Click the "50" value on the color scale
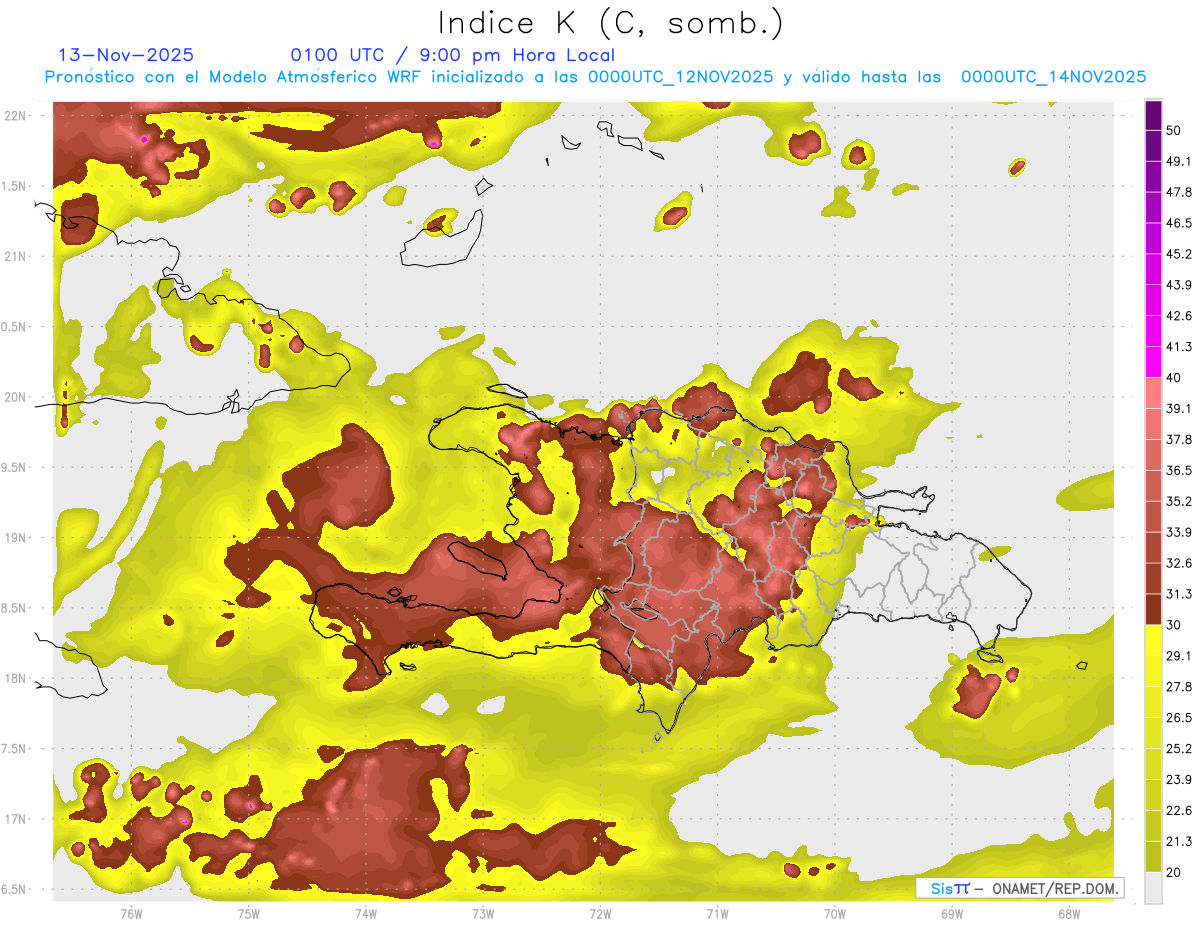Viewport: 1200px width, 927px height. (x=1174, y=130)
